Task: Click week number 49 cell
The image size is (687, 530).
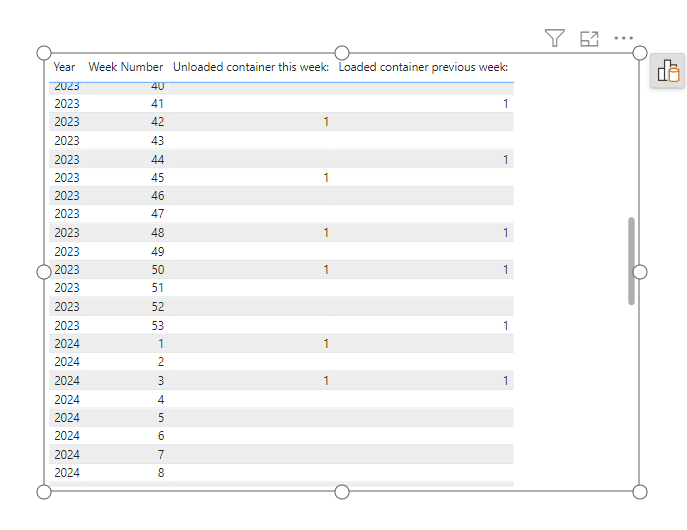Action: (157, 251)
